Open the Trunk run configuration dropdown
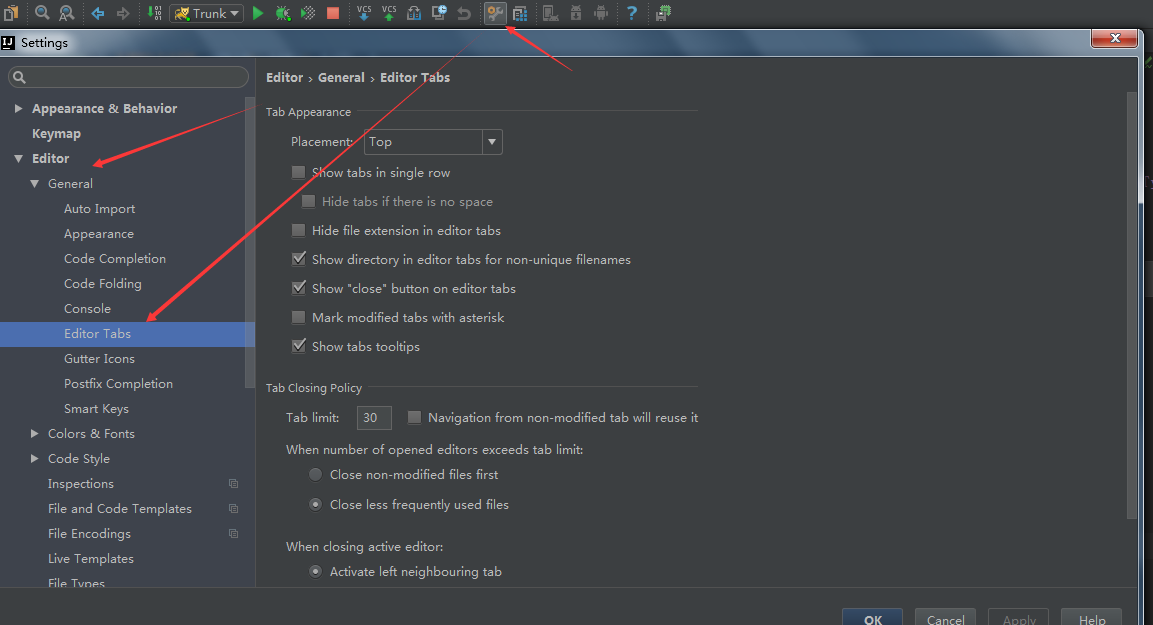The height and width of the screenshot is (625, 1153). pyautogui.click(x=207, y=13)
